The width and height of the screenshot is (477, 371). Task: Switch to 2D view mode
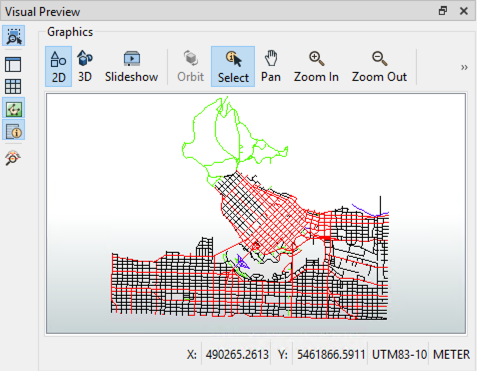click(58, 67)
